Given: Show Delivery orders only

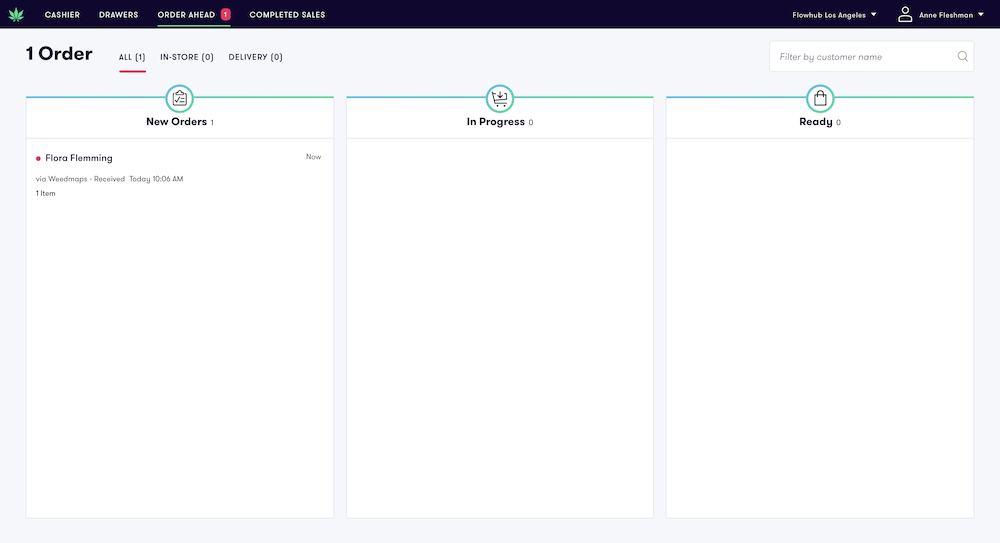Looking at the screenshot, I should pos(255,57).
